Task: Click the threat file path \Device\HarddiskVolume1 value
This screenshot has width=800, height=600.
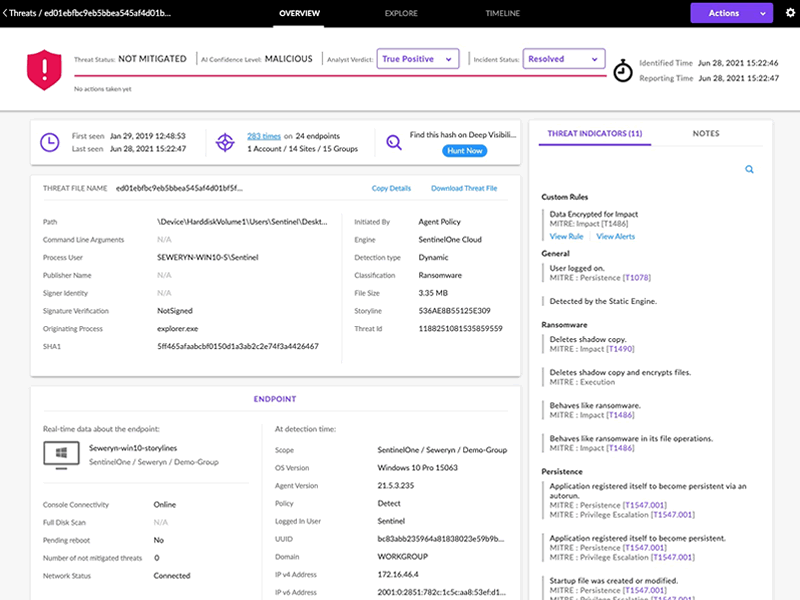Action: tap(242, 221)
